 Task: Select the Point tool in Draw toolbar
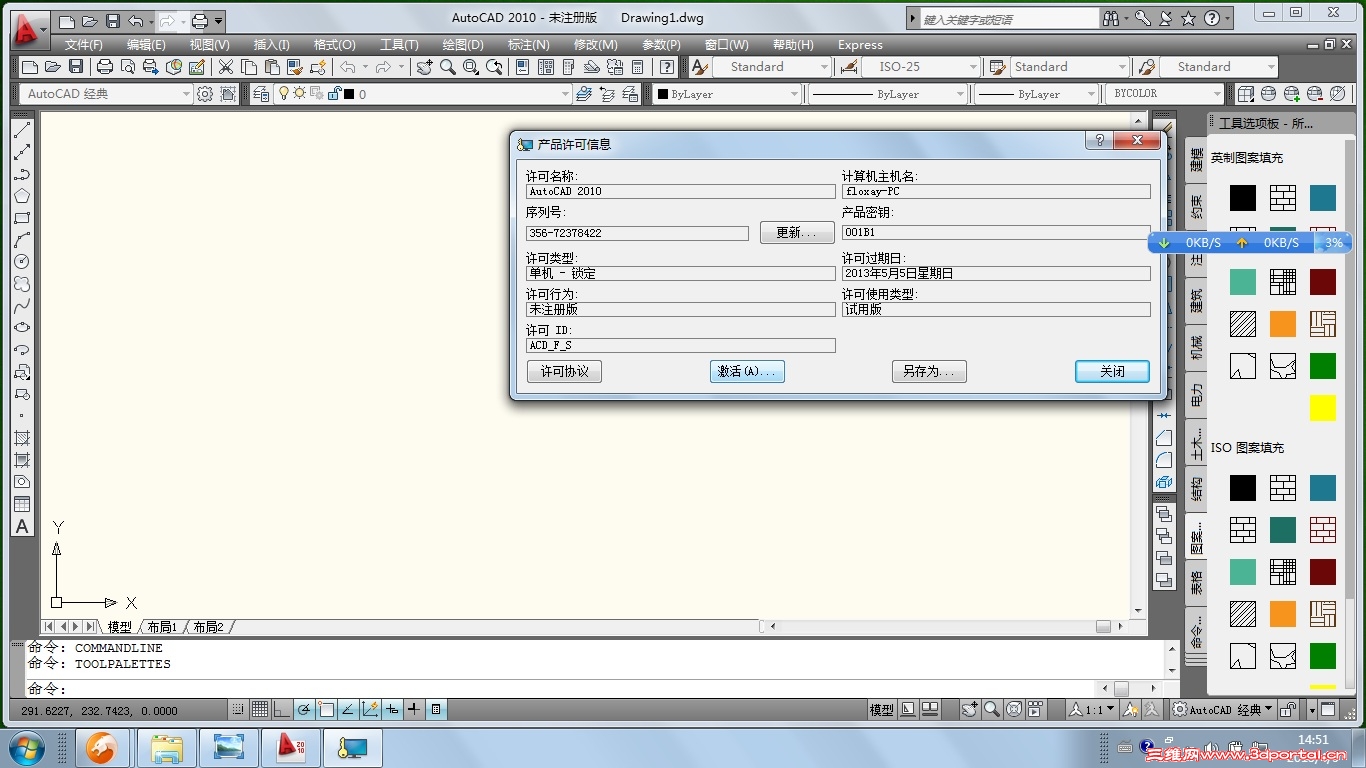tap(22, 416)
